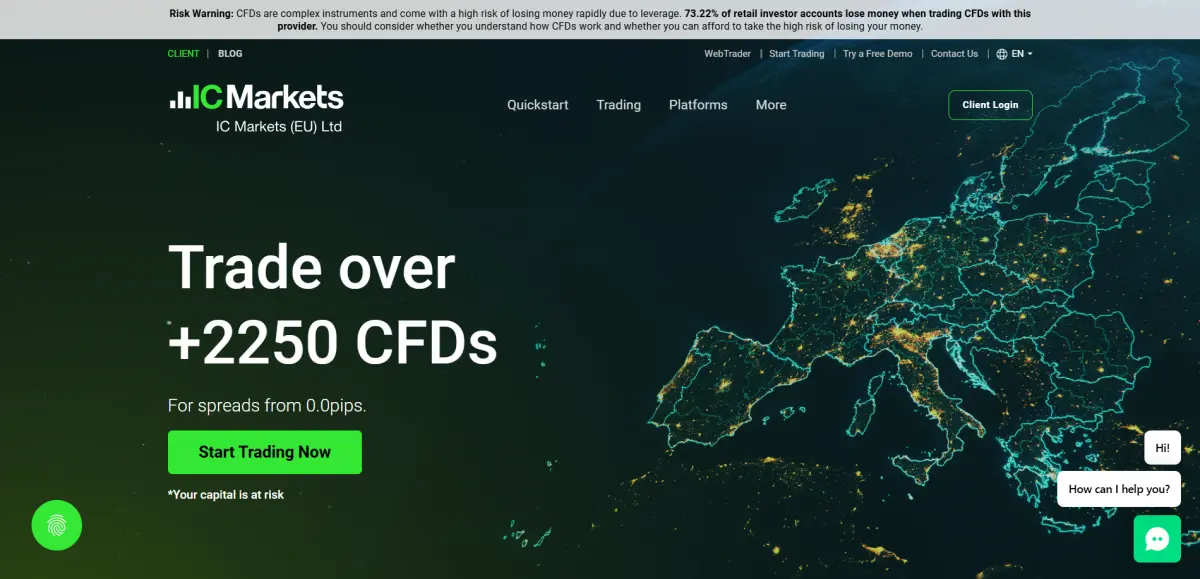1200x579 pixels.
Task: Click the globe language icon
Action: (1002, 54)
